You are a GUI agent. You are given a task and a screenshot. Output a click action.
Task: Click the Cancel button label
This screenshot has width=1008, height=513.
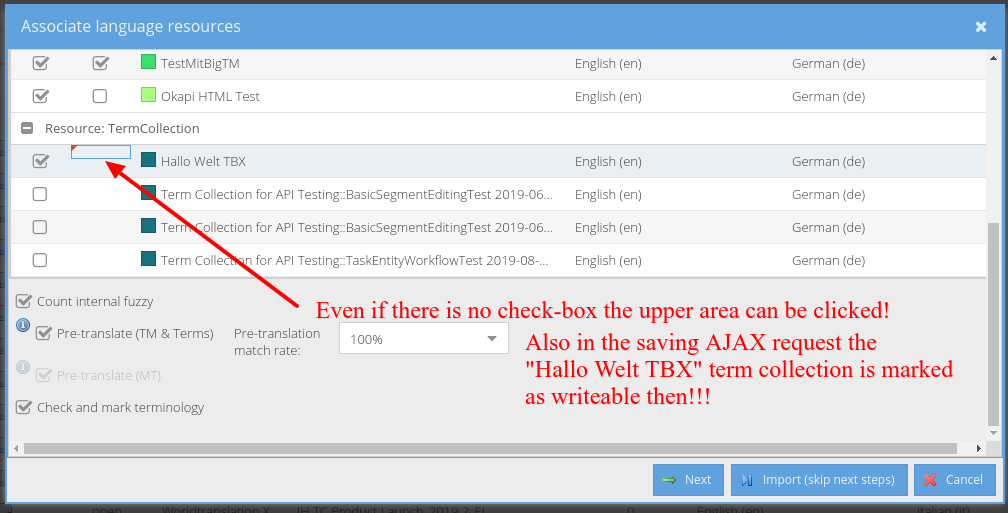tap(964, 480)
